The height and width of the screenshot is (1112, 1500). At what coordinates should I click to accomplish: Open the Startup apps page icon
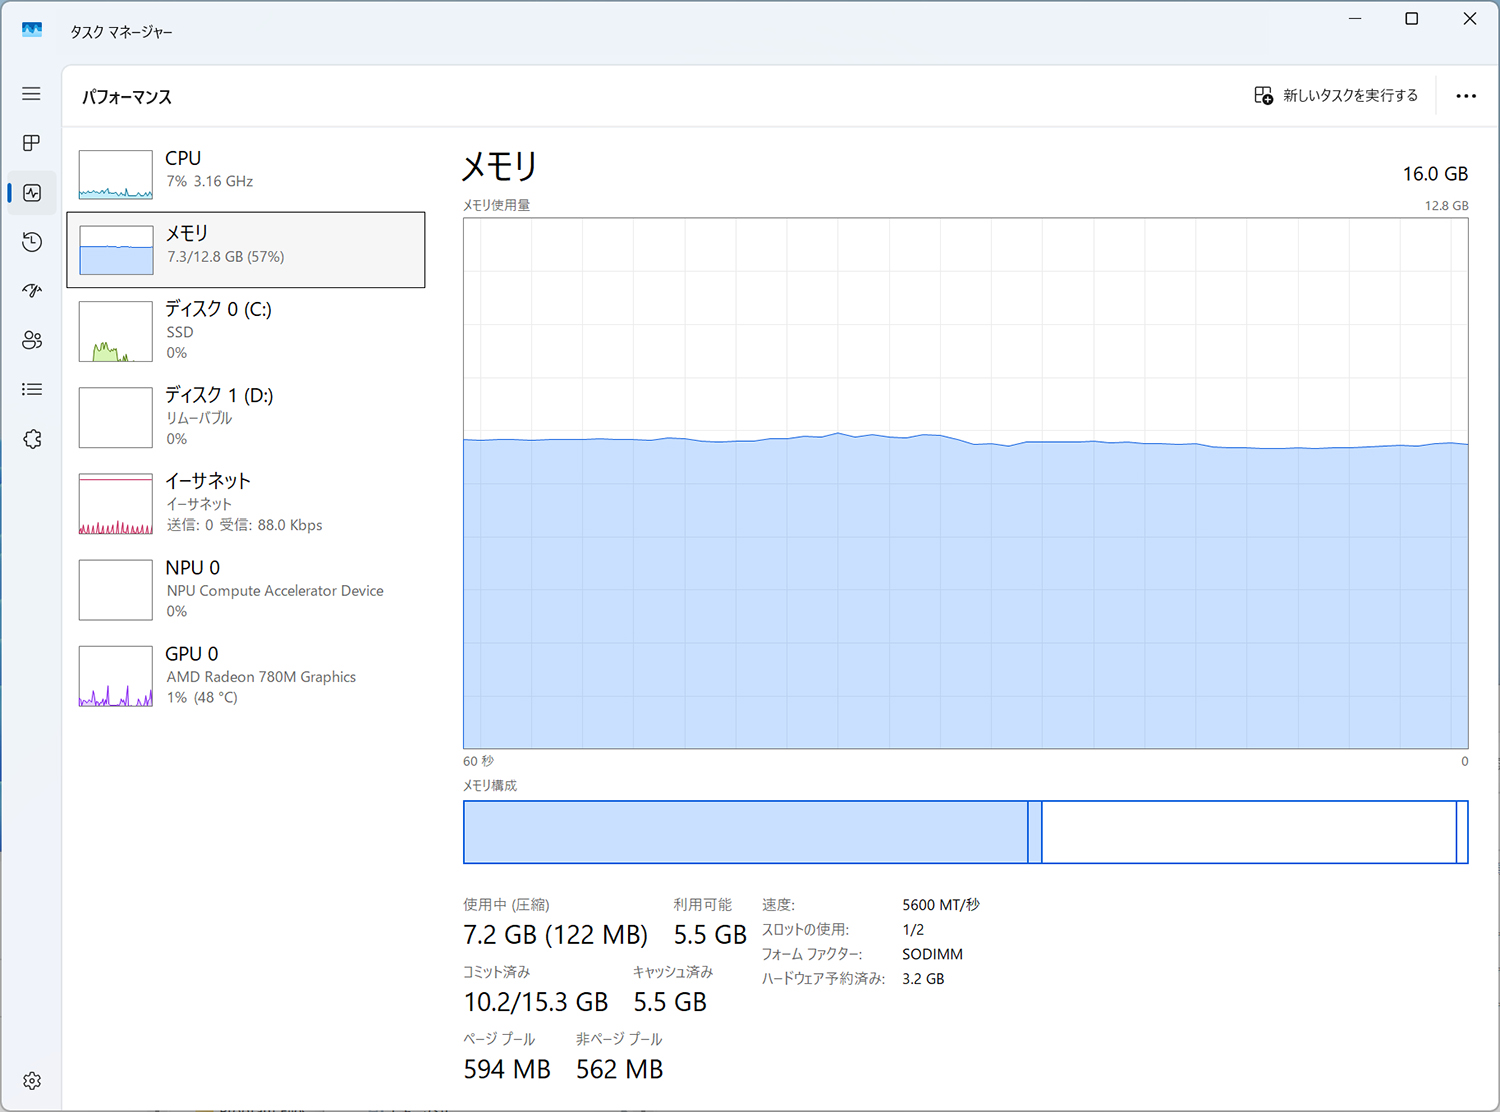[32, 291]
